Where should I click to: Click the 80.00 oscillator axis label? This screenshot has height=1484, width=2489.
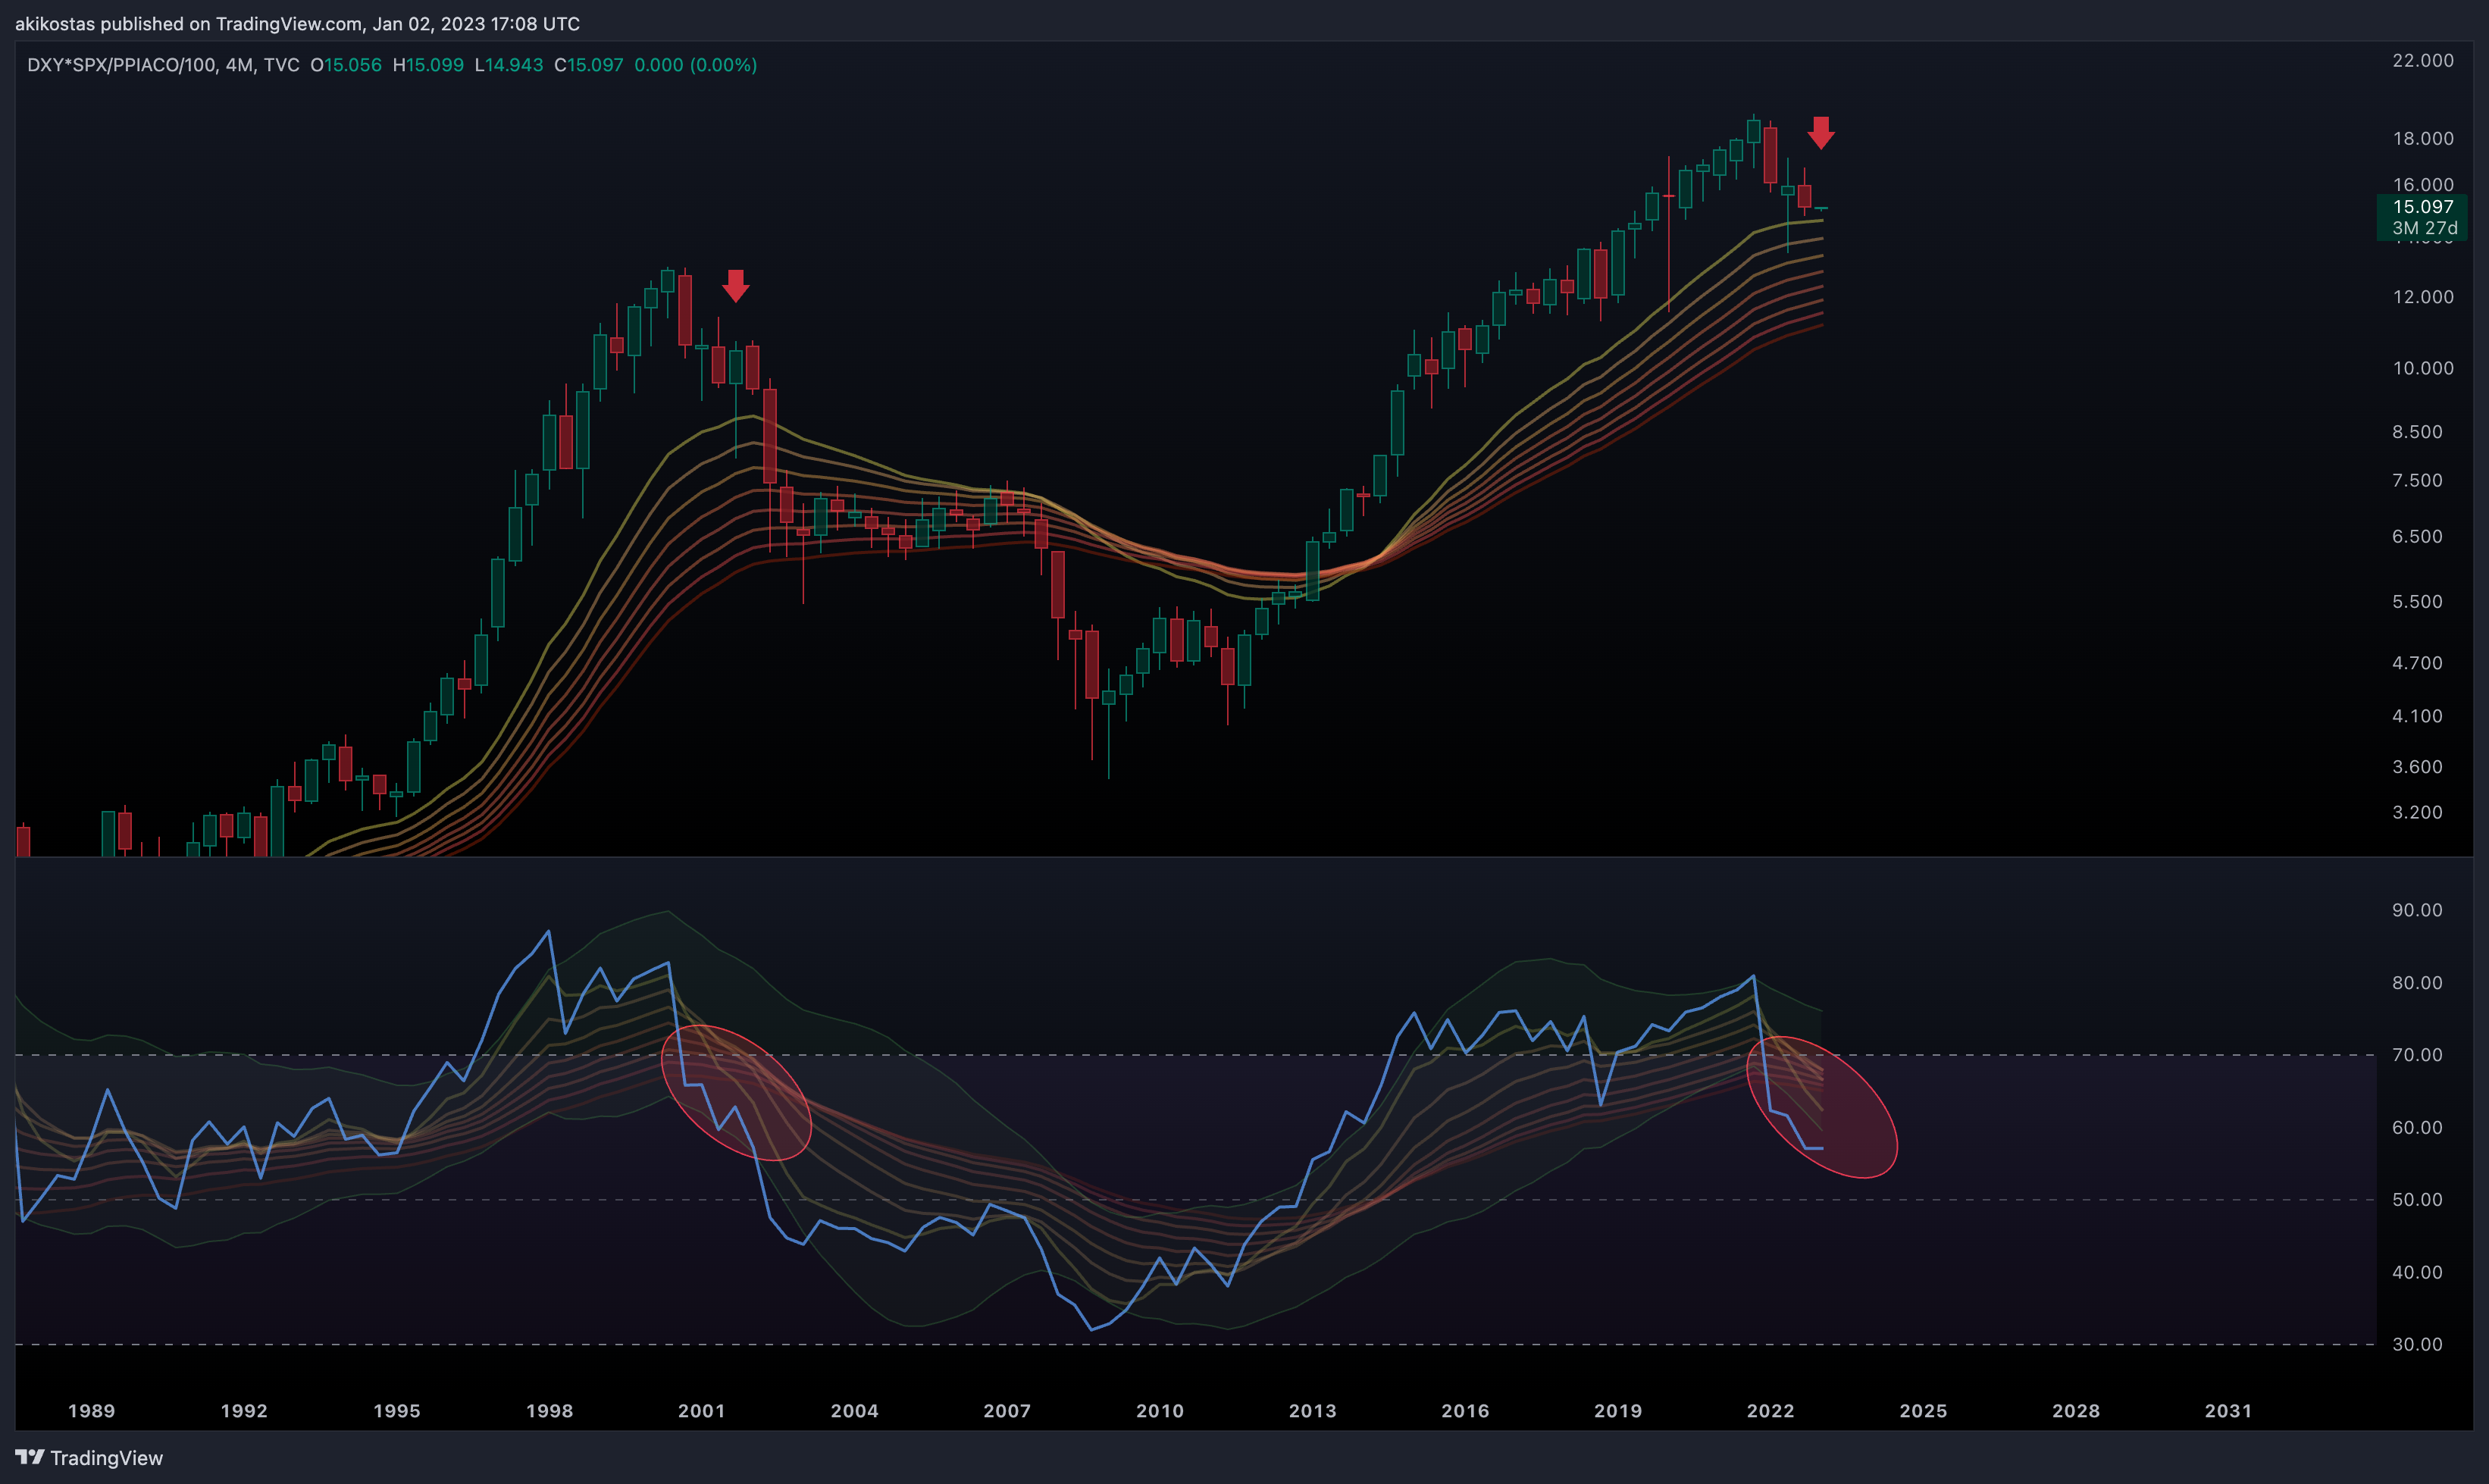click(x=2417, y=983)
